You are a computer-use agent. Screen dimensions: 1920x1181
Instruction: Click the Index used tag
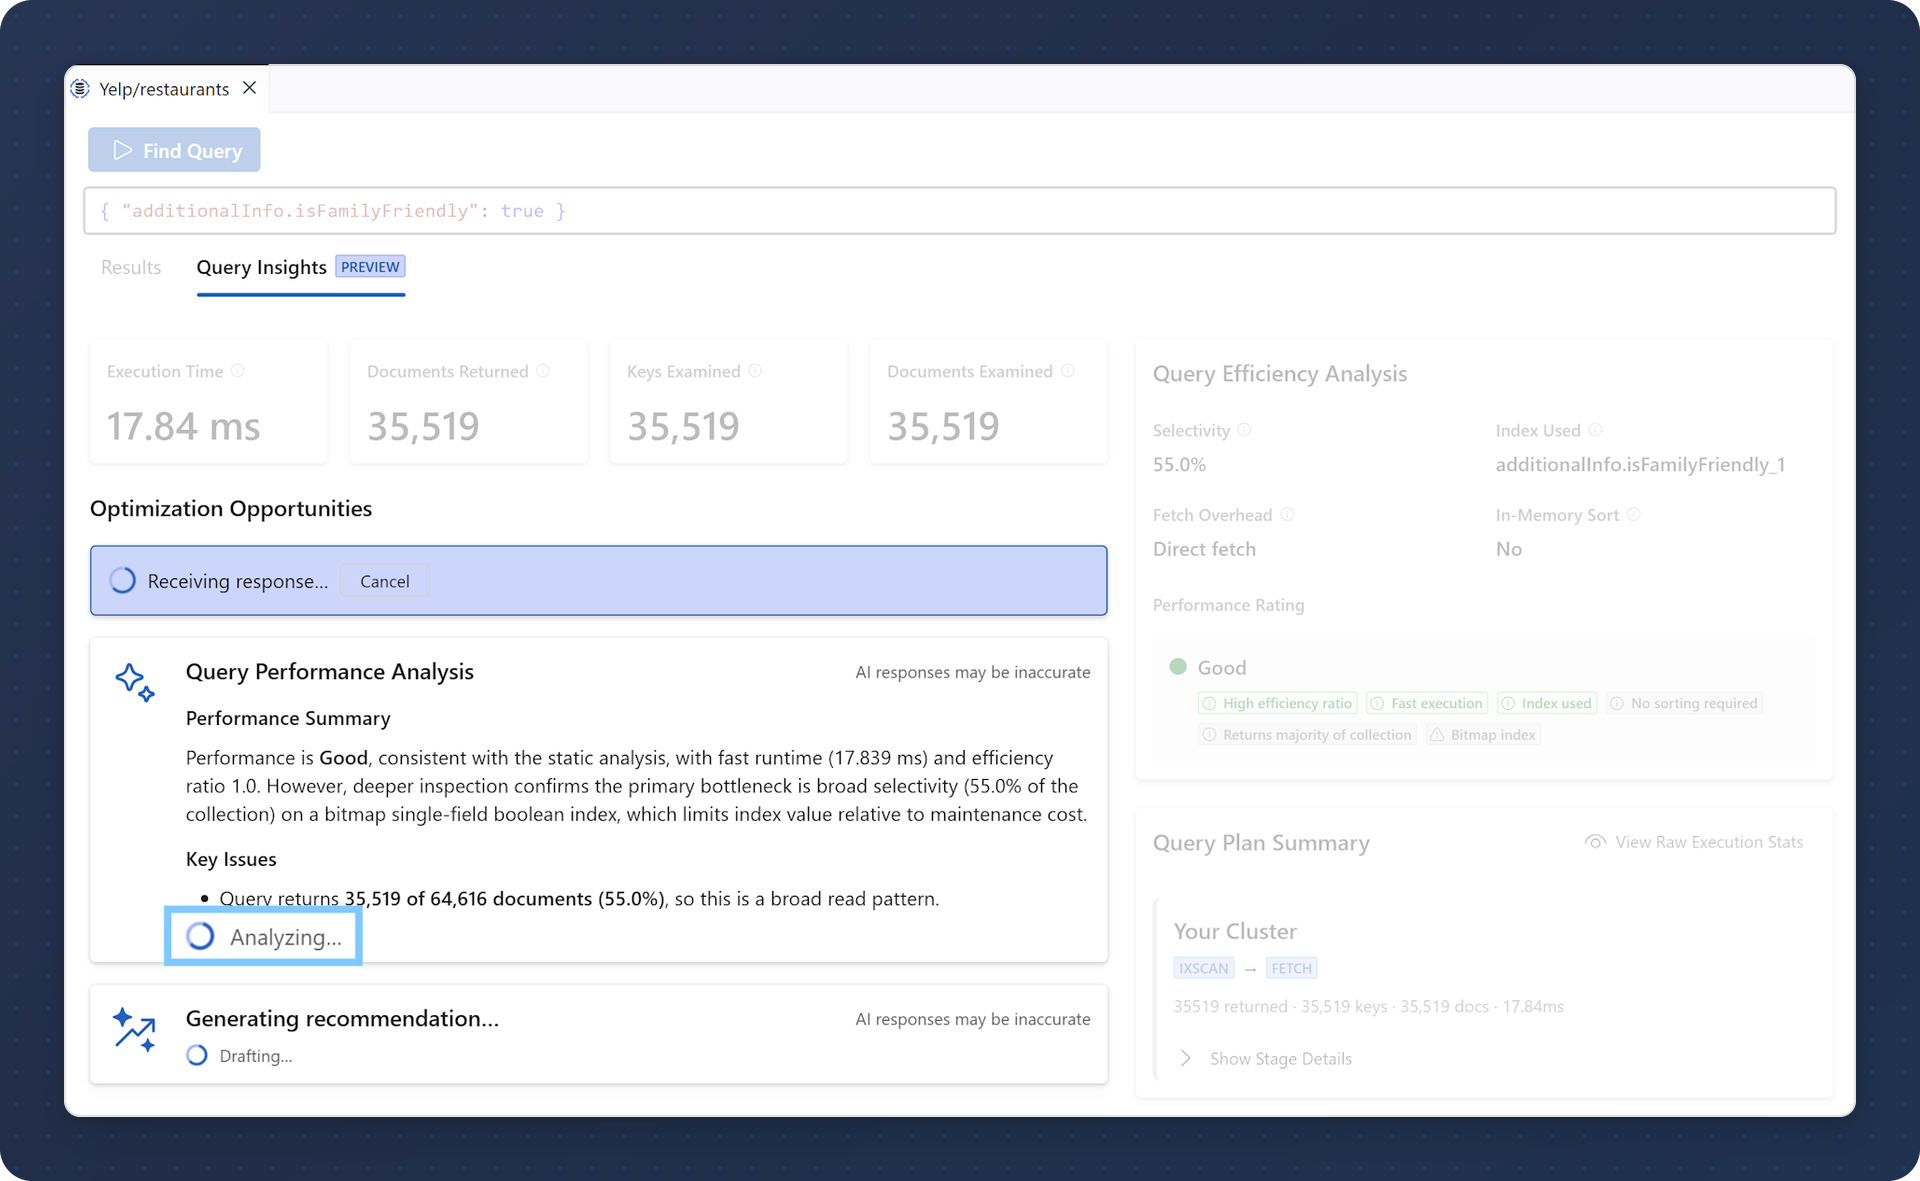(1547, 703)
